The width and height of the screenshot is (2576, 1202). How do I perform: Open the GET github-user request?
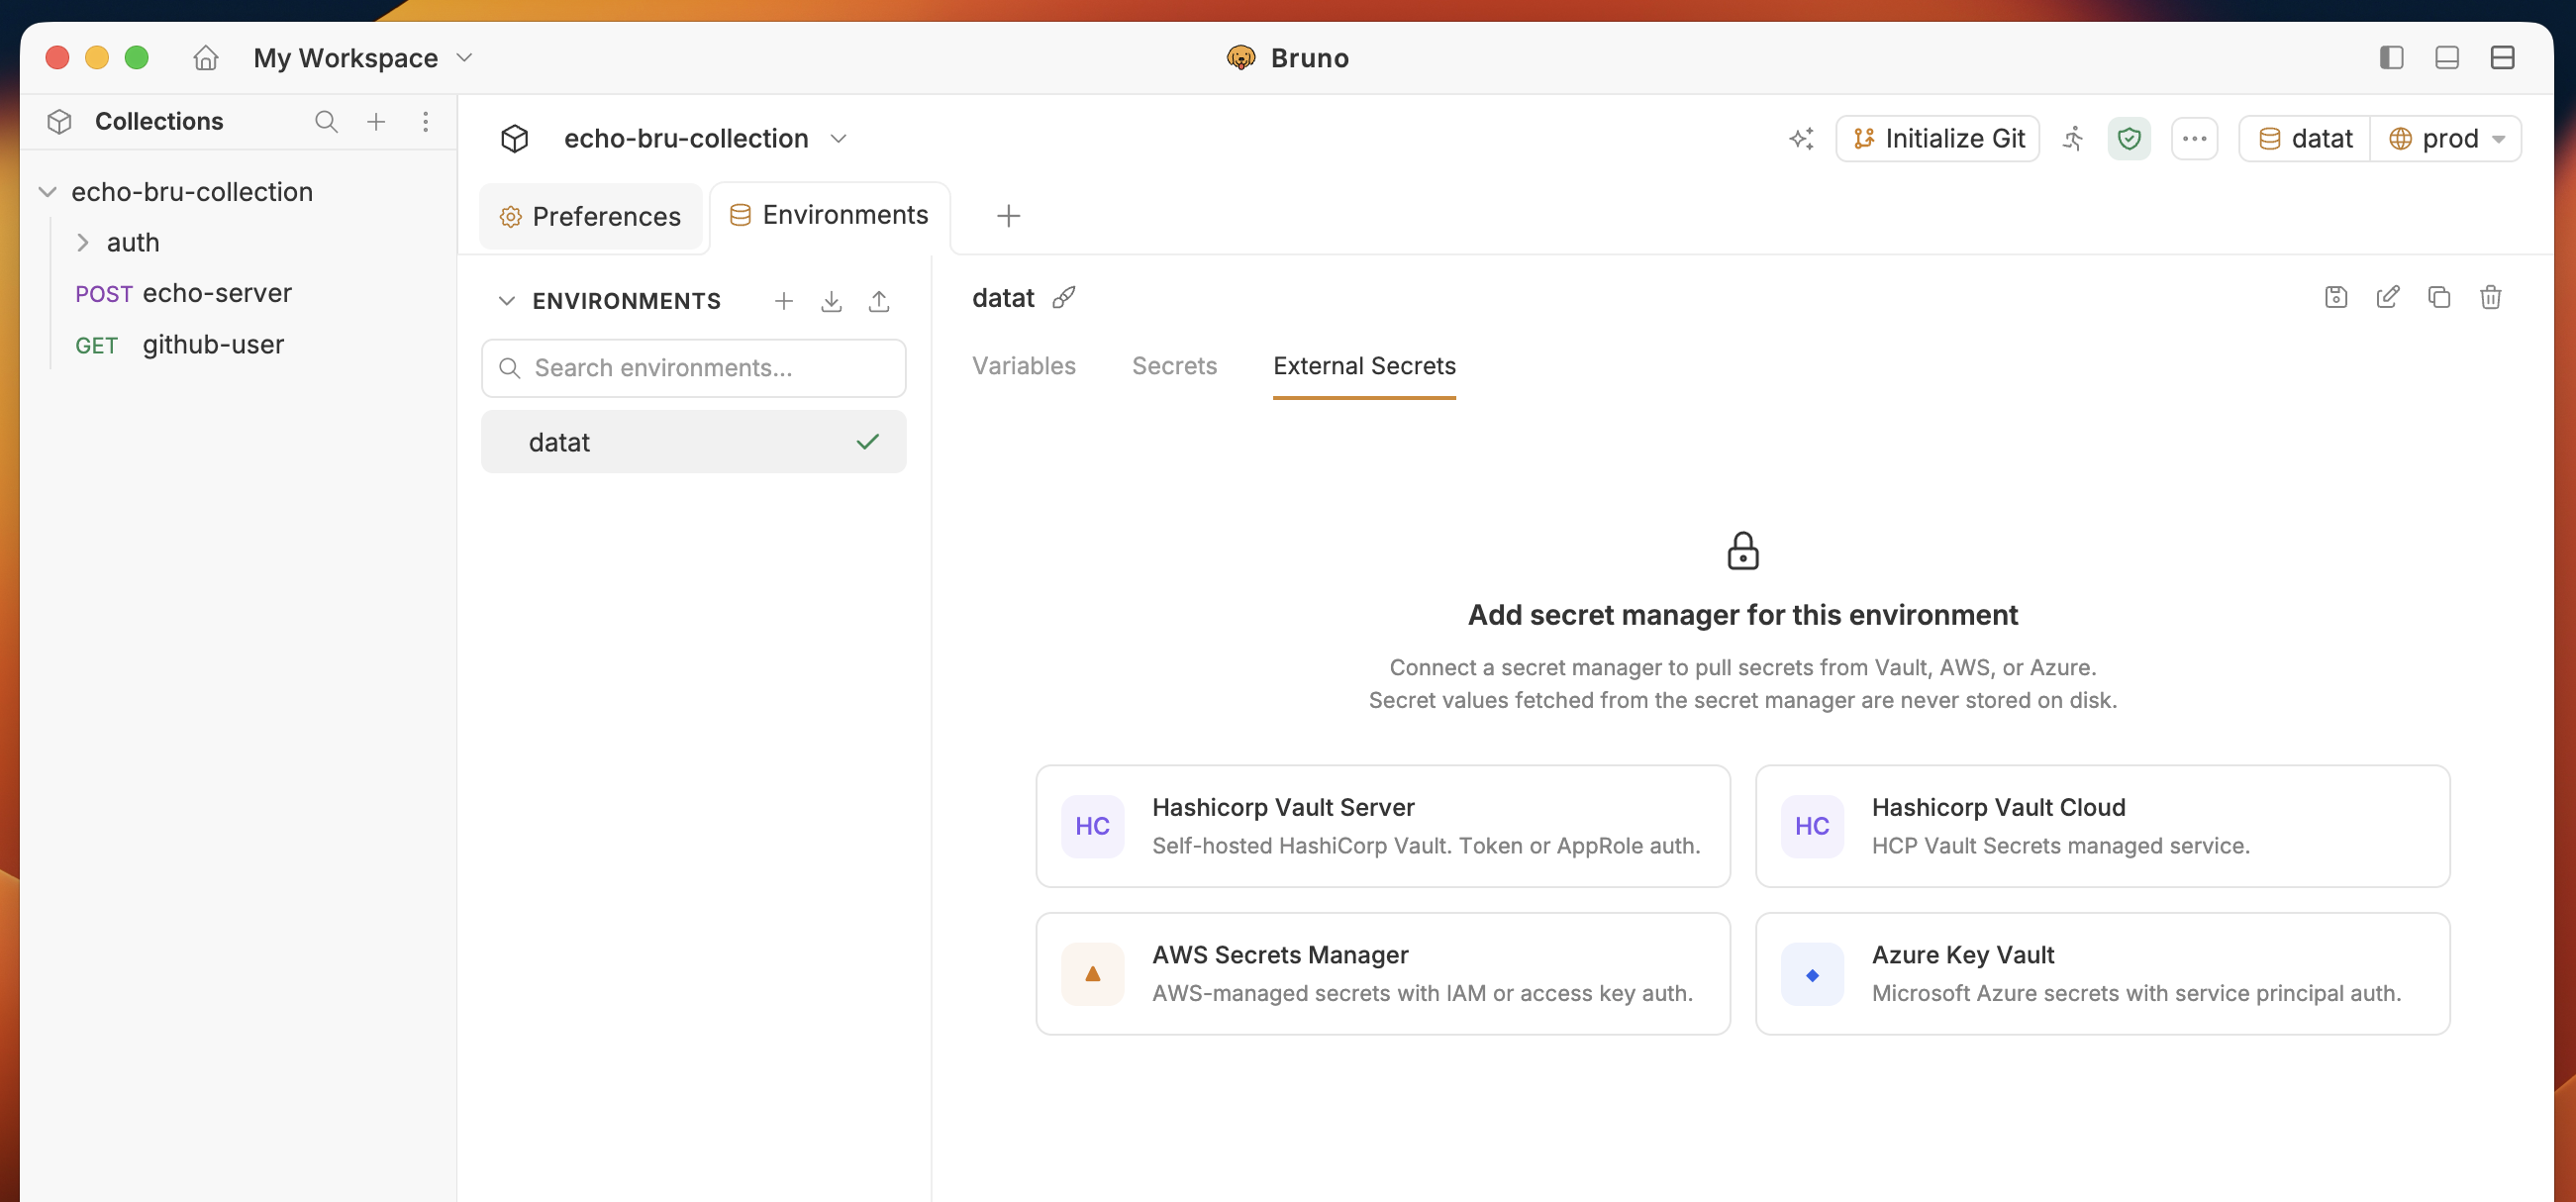coord(180,345)
